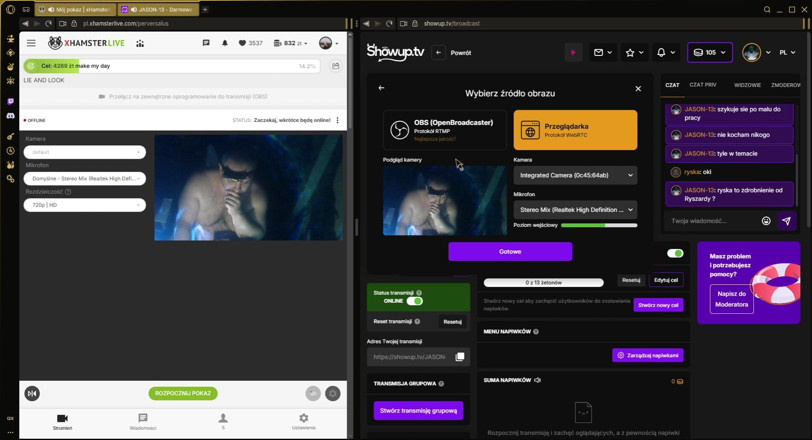This screenshot has height=440, width=812.
Task: Click the Rozdzielczość help icon
Action: 68,192
